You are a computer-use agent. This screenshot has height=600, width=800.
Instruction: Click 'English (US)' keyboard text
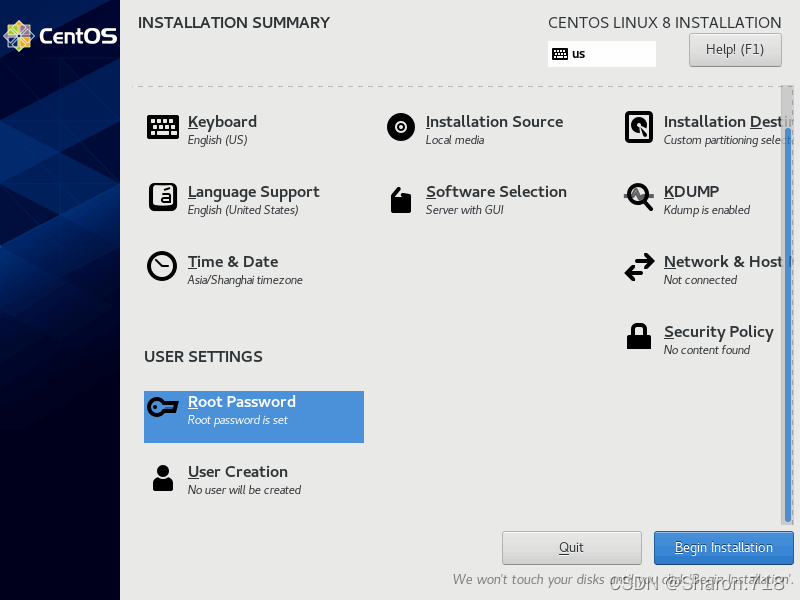click(217, 140)
